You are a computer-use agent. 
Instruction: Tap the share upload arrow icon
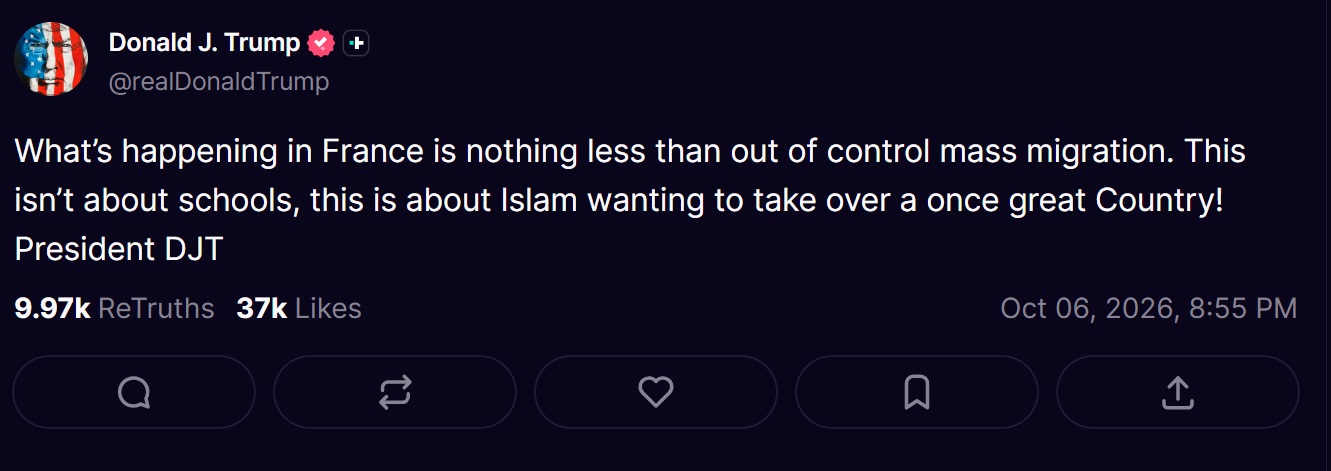[x=1177, y=392]
